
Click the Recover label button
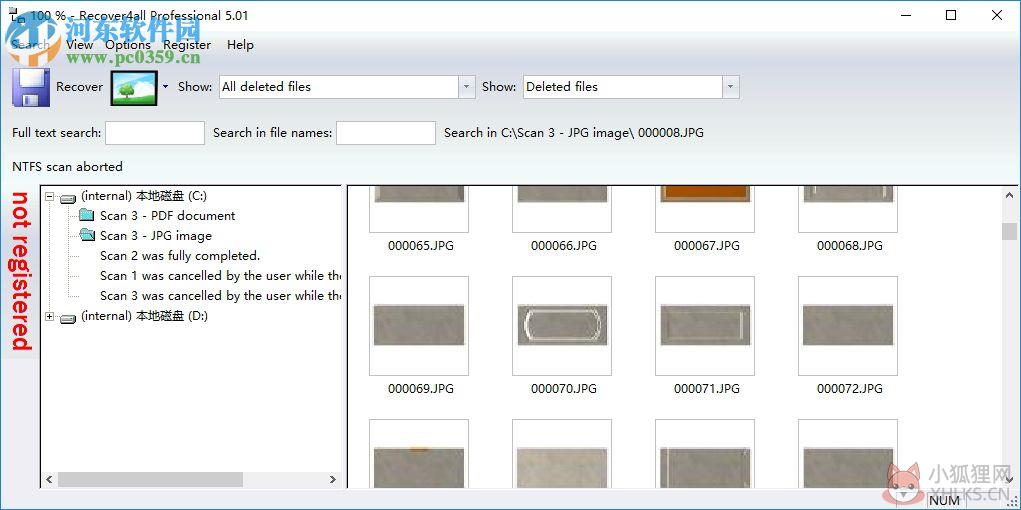tap(79, 87)
